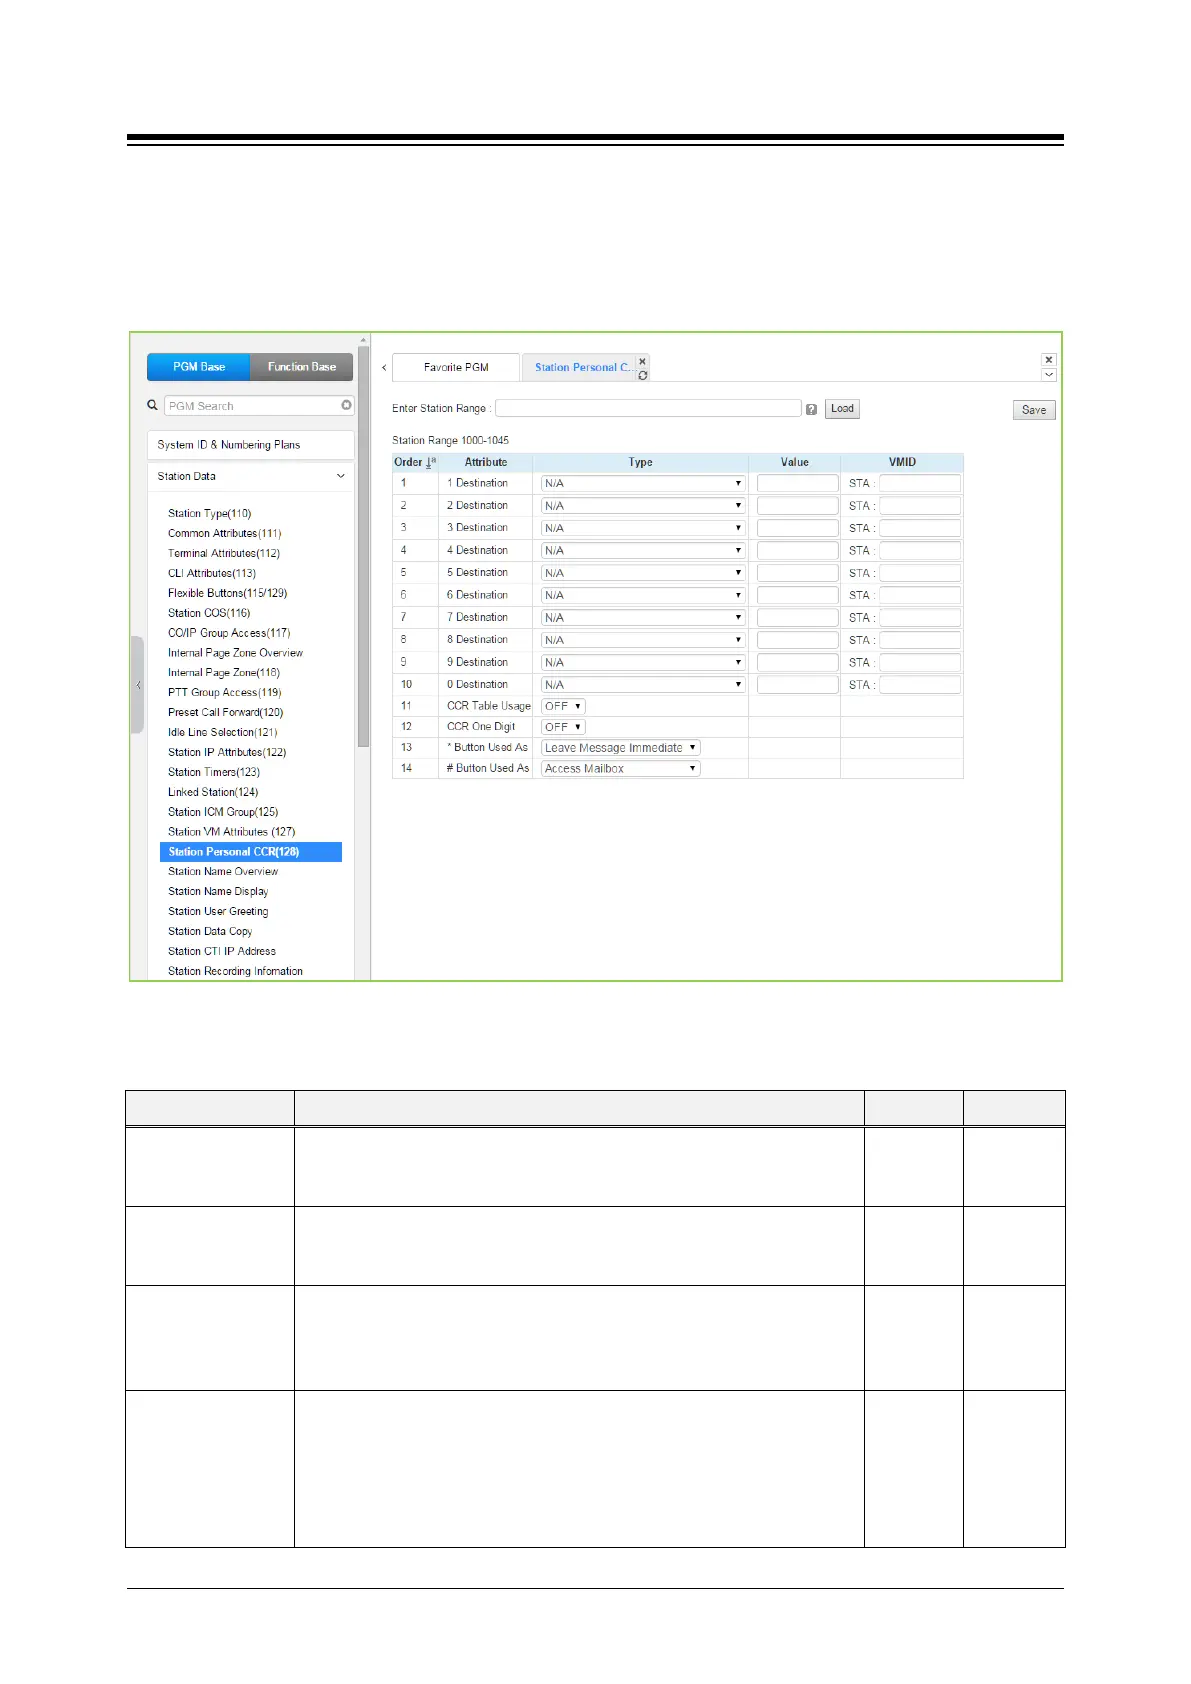Open Type dropdown for 8 Destination
The image size is (1191, 1684).
click(x=643, y=640)
